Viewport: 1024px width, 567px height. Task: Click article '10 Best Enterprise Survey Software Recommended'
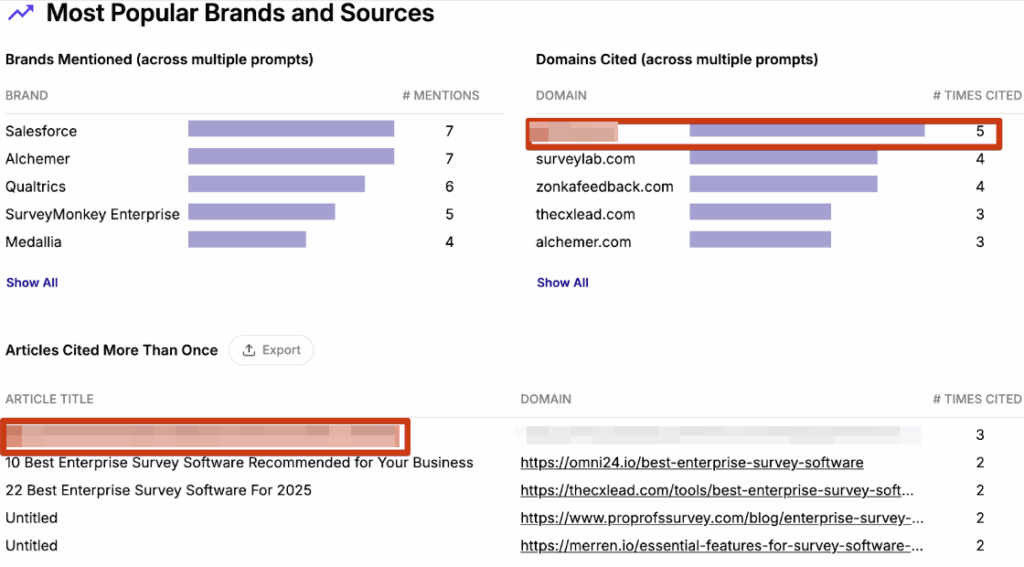coord(239,462)
